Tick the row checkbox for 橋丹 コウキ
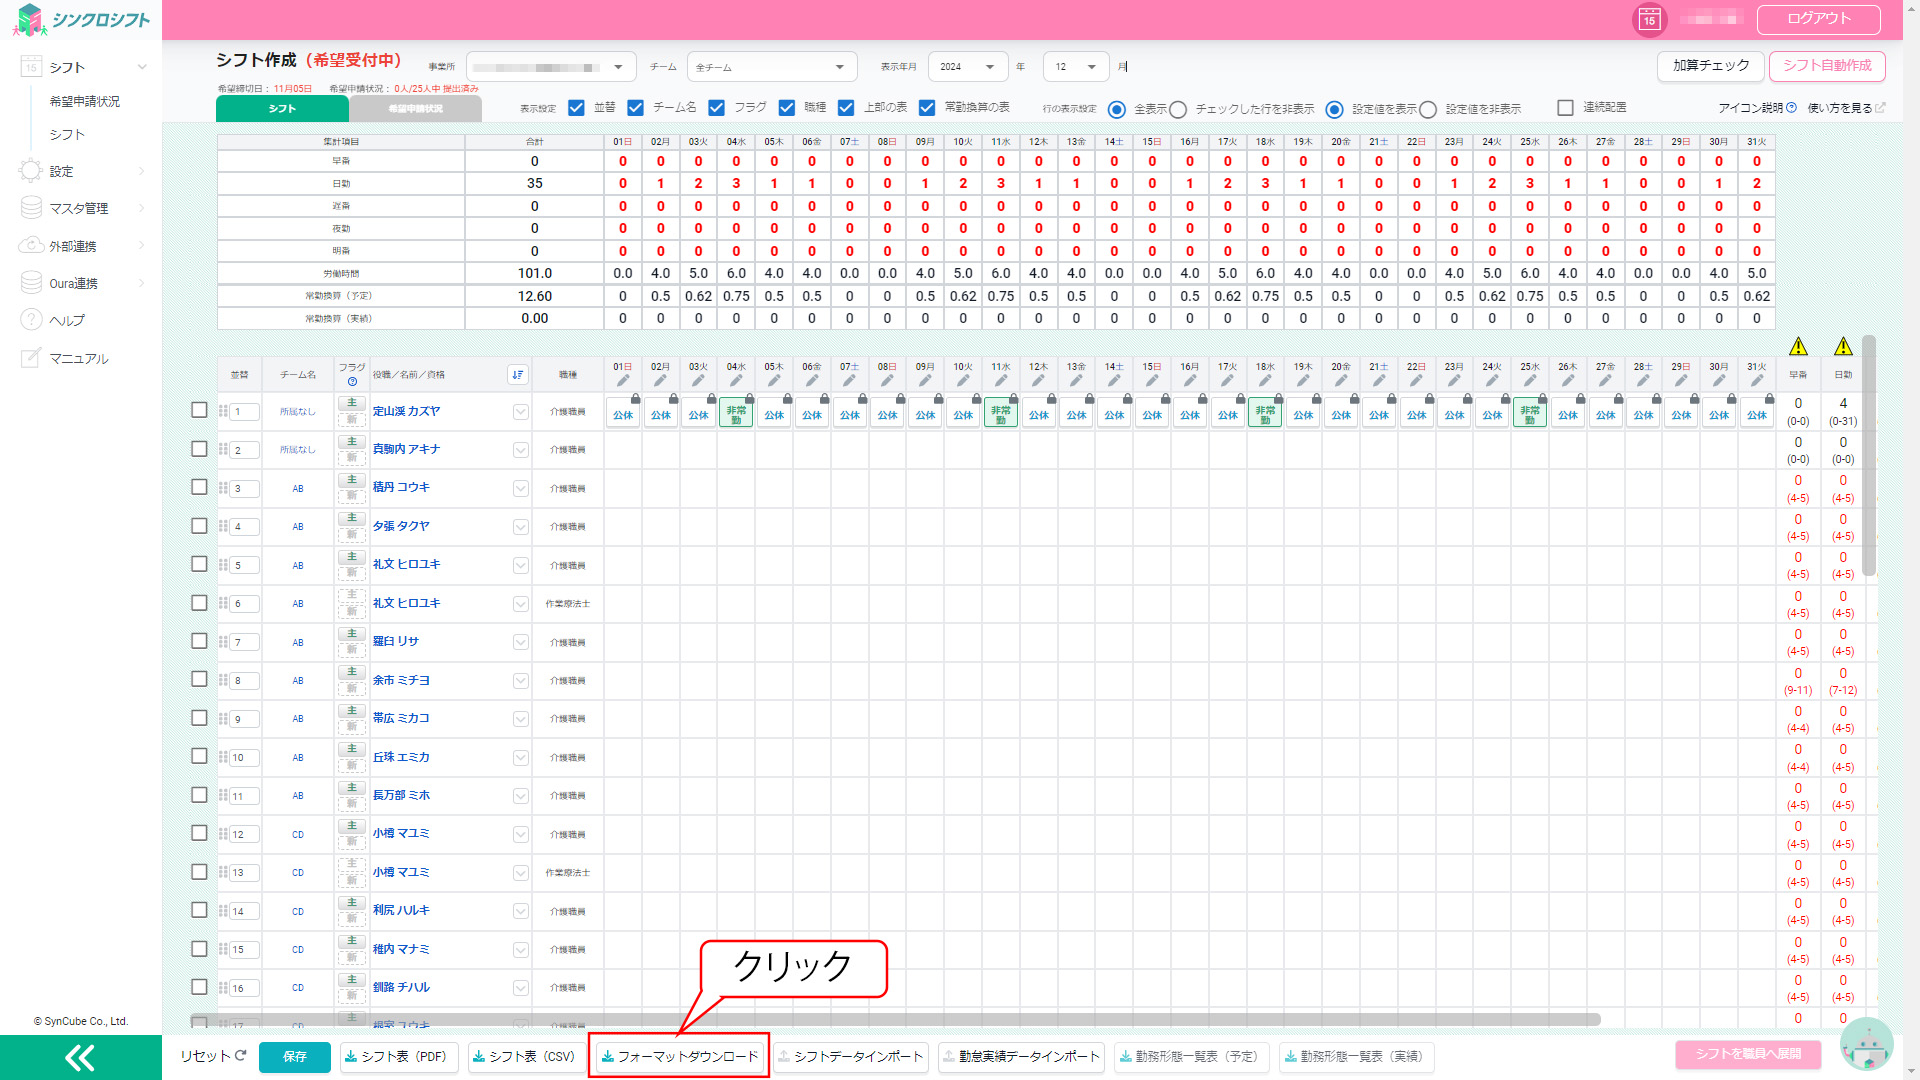1920x1080 pixels. (199, 487)
